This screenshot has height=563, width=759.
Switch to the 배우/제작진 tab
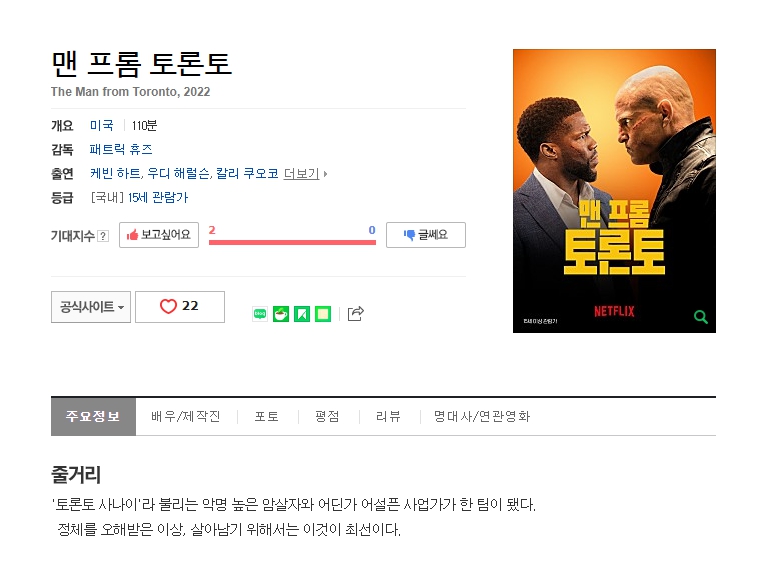[x=186, y=416]
